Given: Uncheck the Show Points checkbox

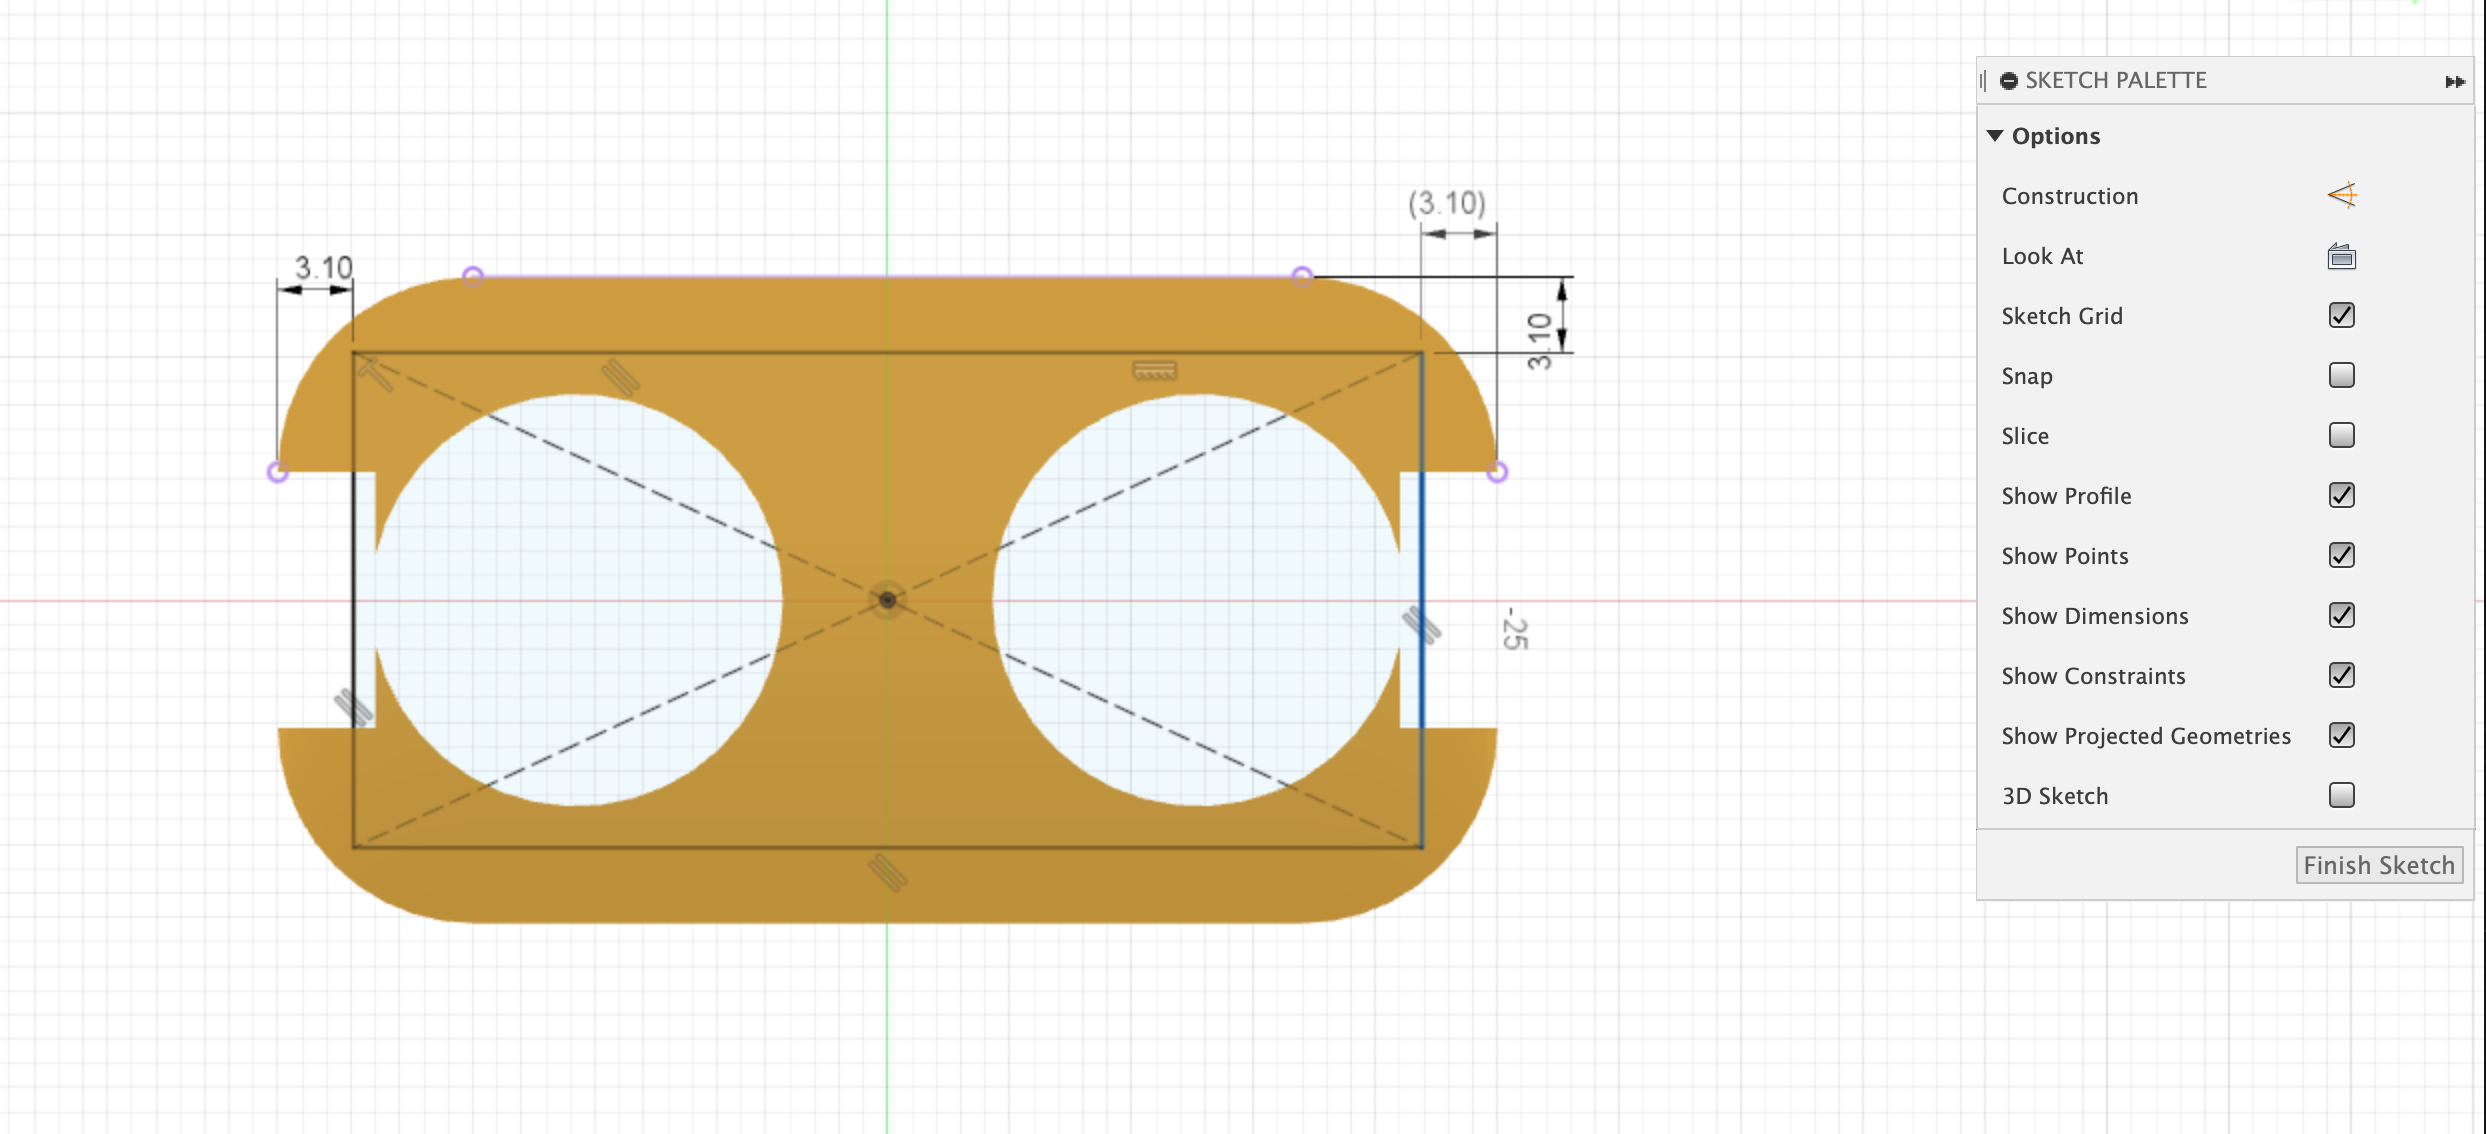Looking at the screenshot, I should 2342,555.
